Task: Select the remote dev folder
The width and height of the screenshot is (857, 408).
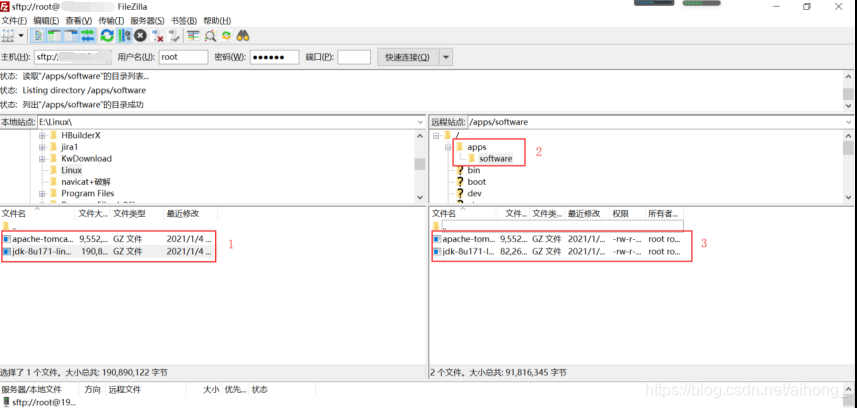Action: pos(474,194)
